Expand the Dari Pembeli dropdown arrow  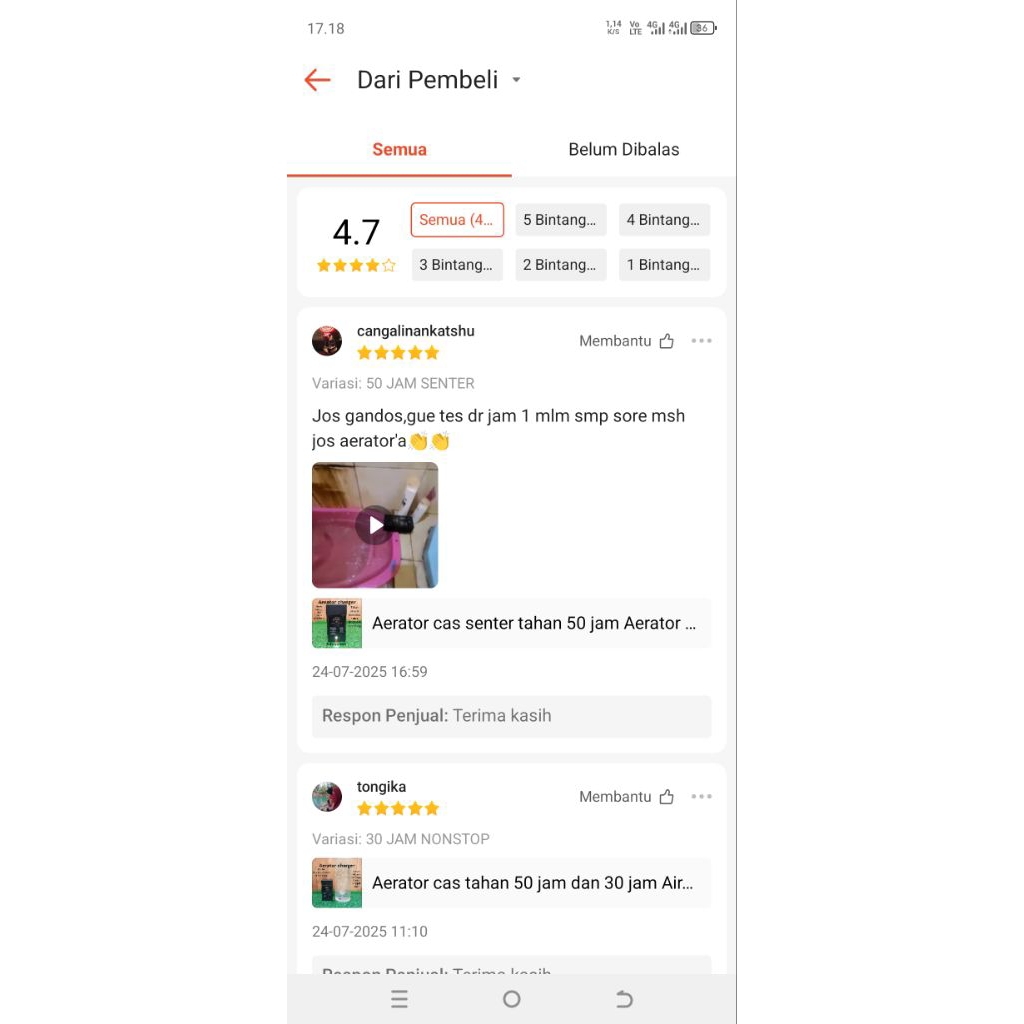516,80
